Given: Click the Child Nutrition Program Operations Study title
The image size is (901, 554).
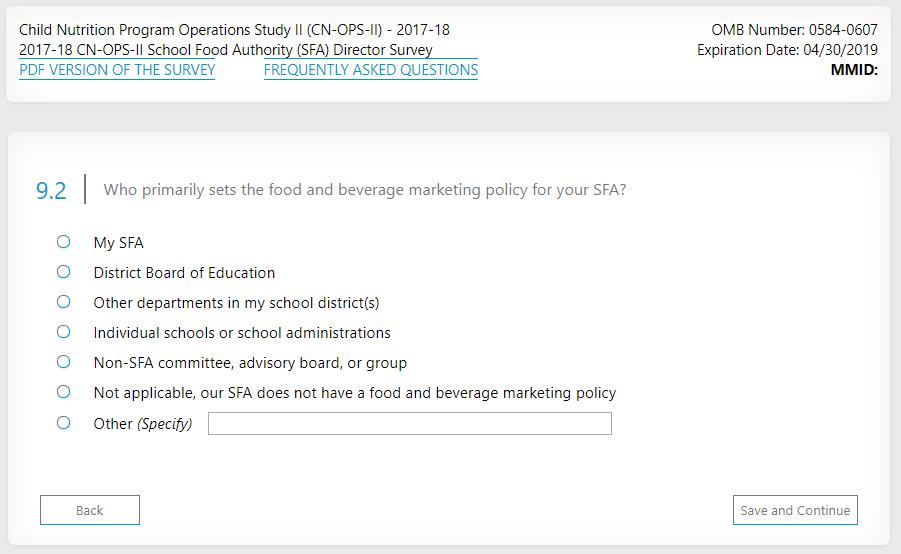Looking at the screenshot, I should [x=234, y=30].
